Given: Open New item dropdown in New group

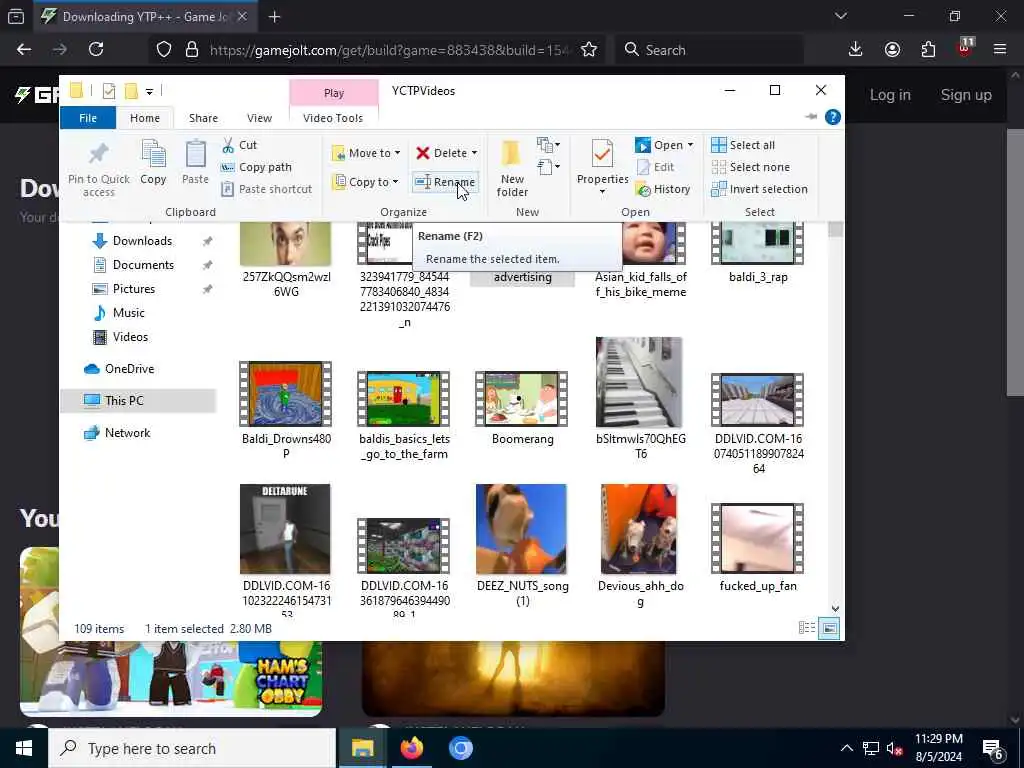Looking at the screenshot, I should (547, 144).
